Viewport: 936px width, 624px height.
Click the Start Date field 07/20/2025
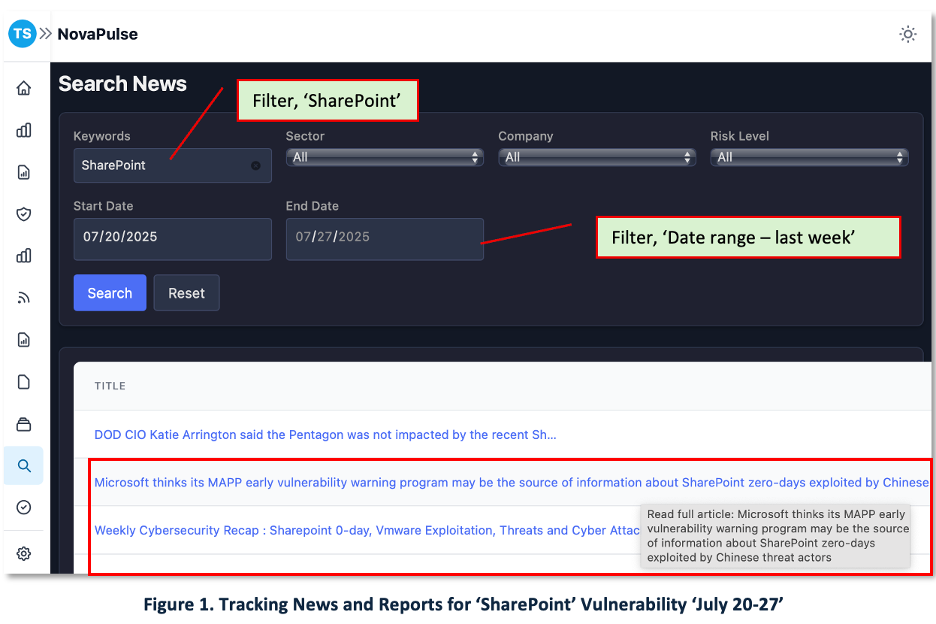tap(173, 239)
